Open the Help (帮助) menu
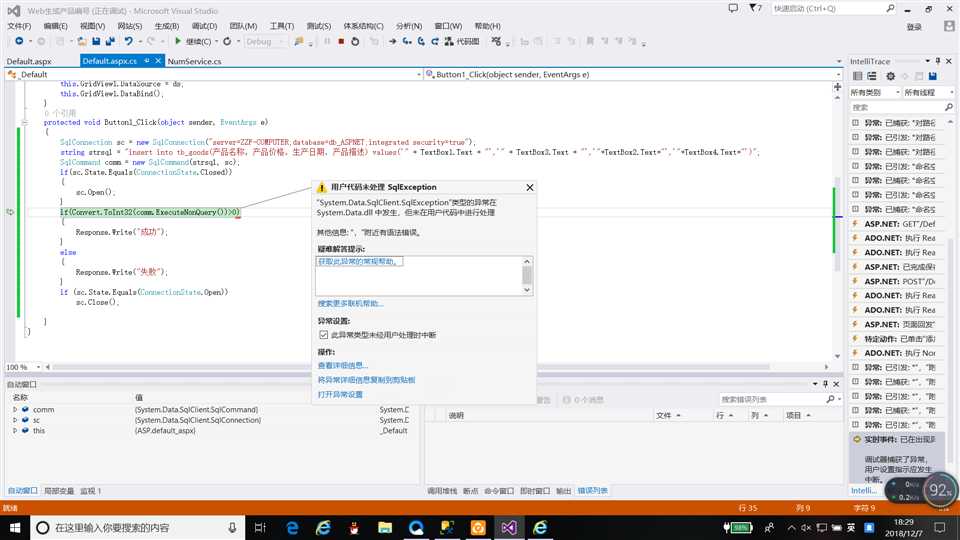The height and width of the screenshot is (540, 960). [487, 26]
